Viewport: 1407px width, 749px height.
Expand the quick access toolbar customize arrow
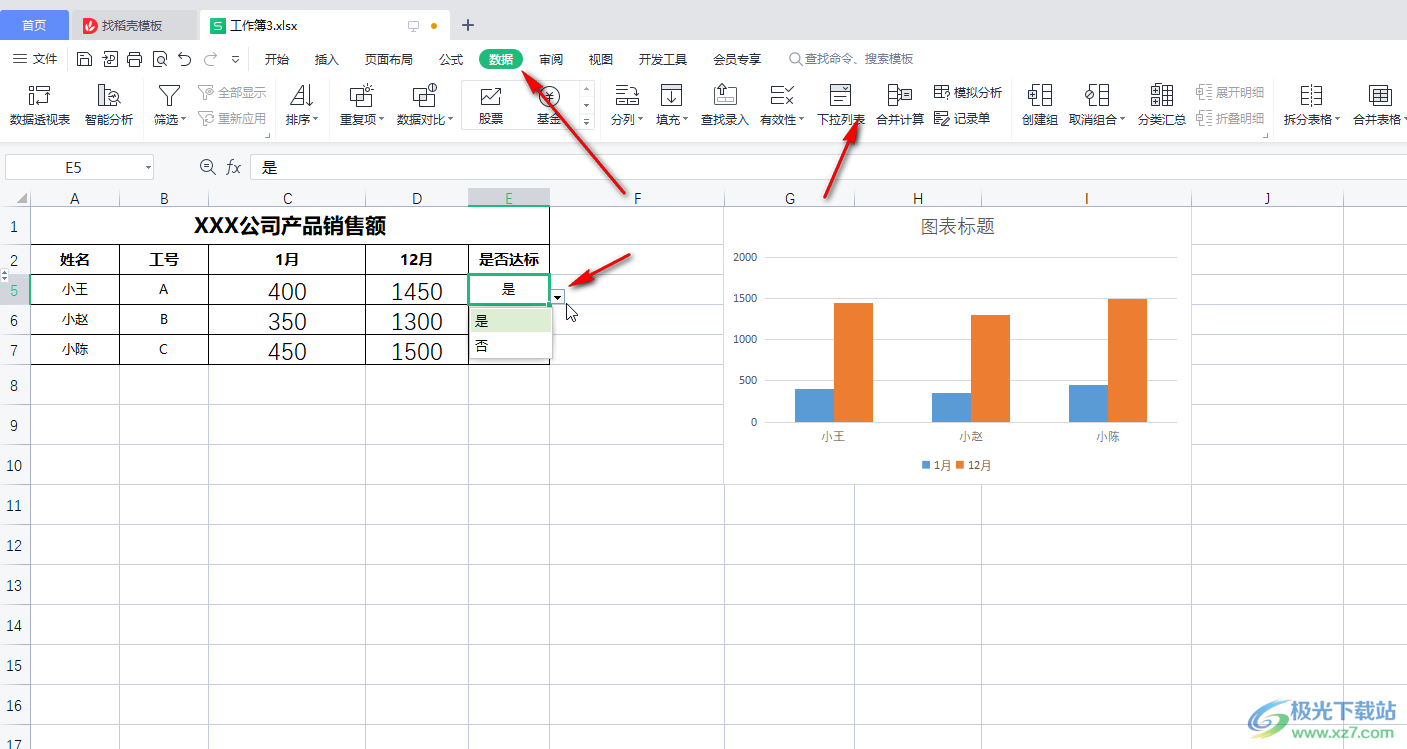236,59
